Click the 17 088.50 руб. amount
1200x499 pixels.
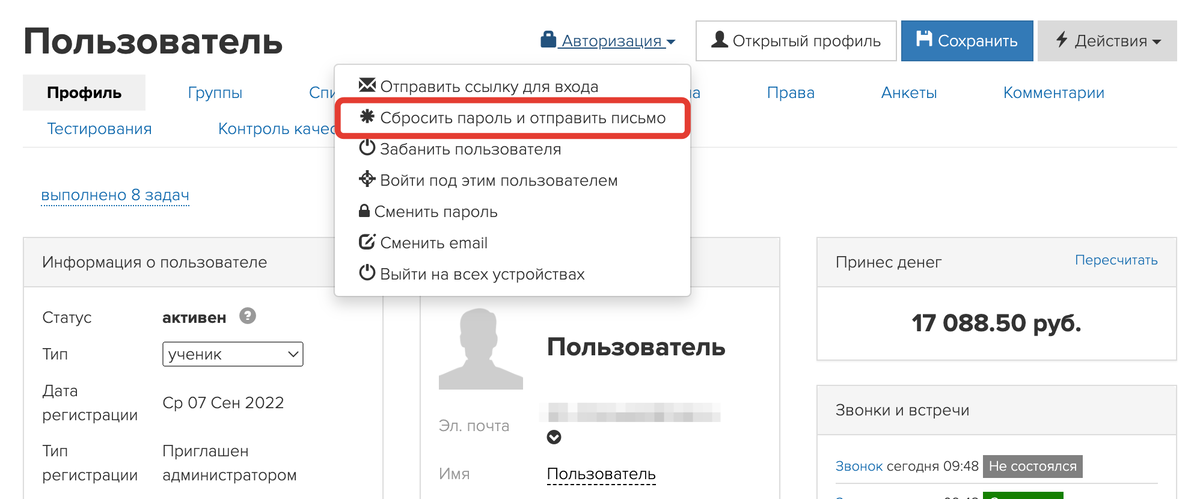[996, 324]
